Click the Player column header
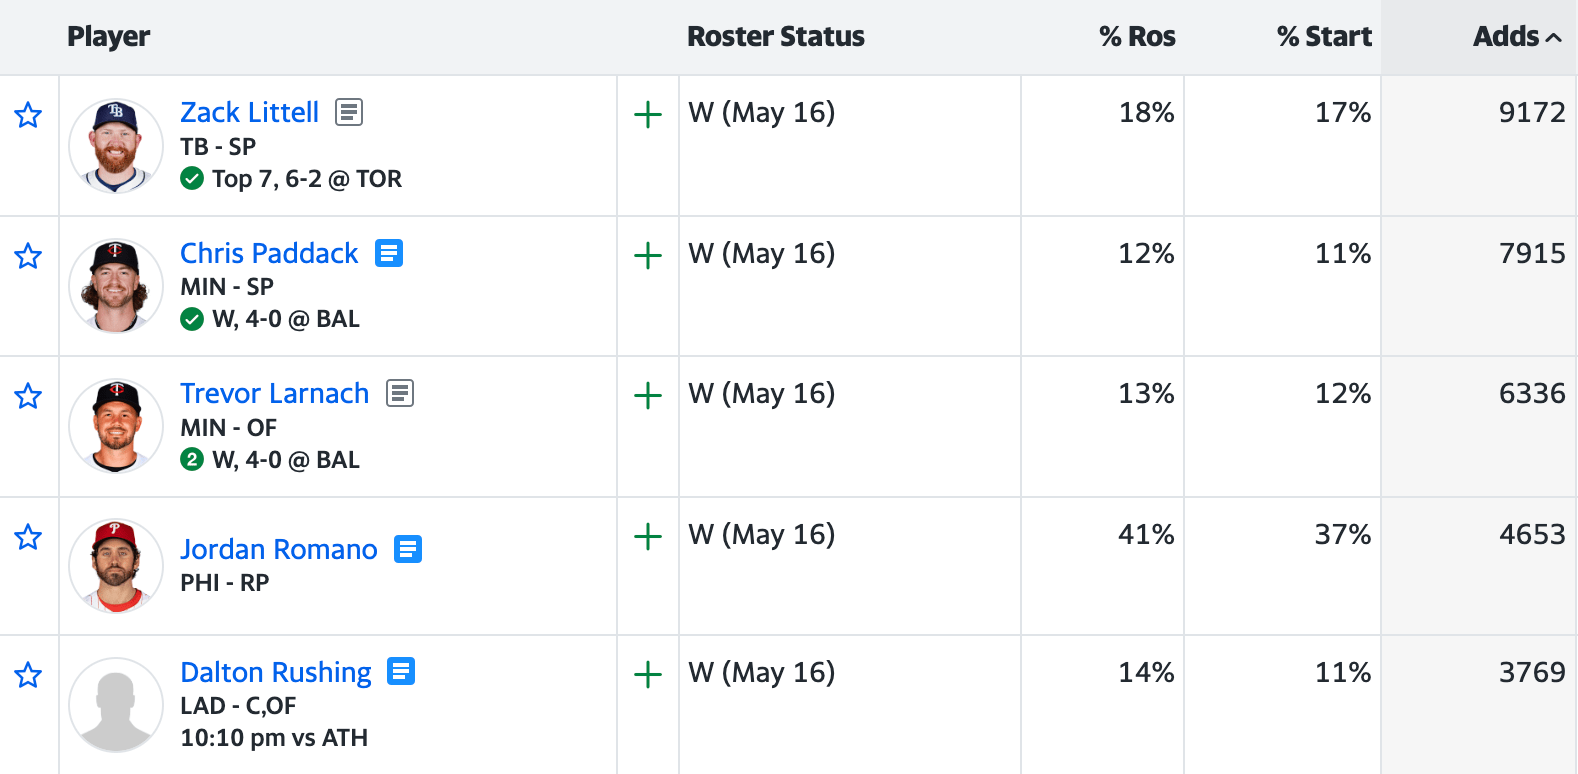 click(x=108, y=36)
